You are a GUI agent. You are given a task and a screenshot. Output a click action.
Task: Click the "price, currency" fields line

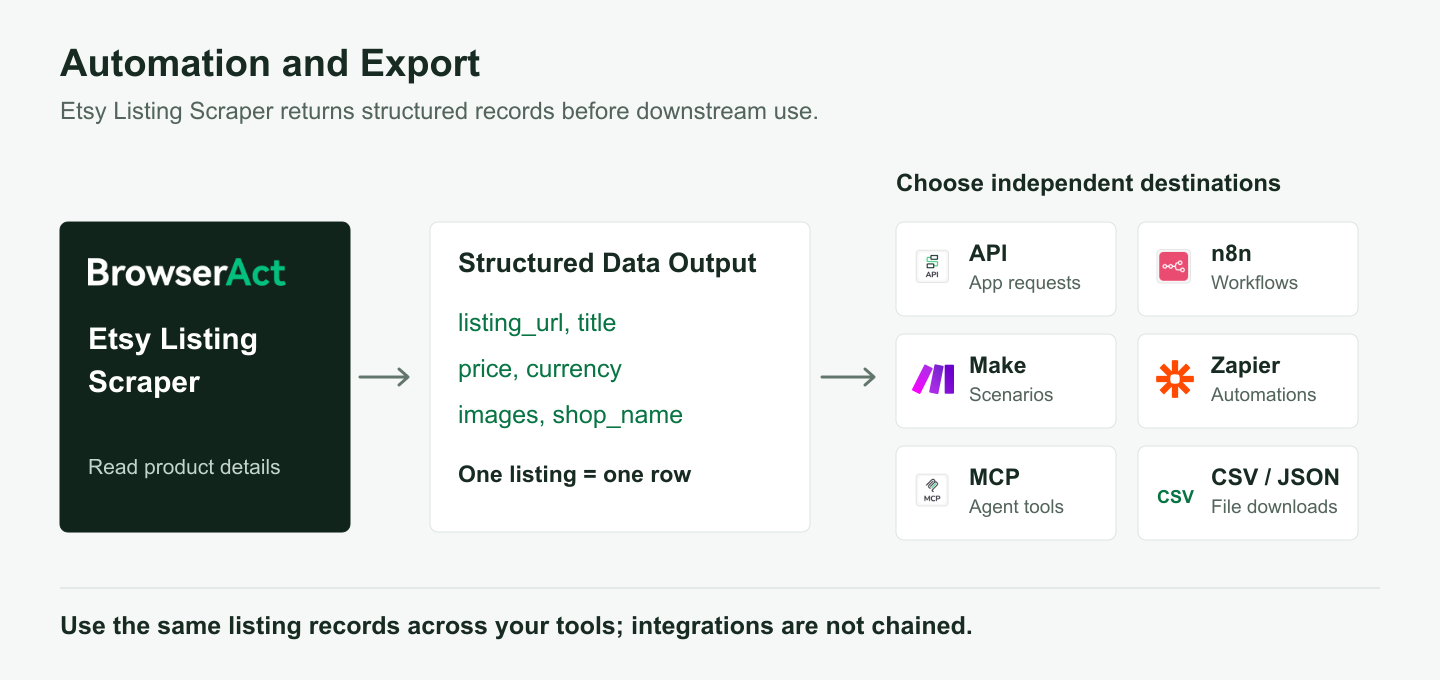coord(540,369)
